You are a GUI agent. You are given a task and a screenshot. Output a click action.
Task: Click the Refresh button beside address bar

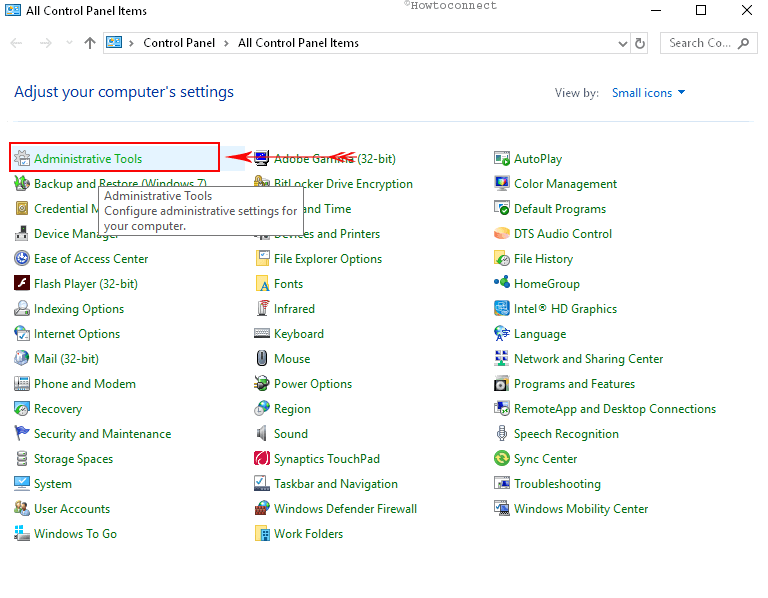pos(641,43)
